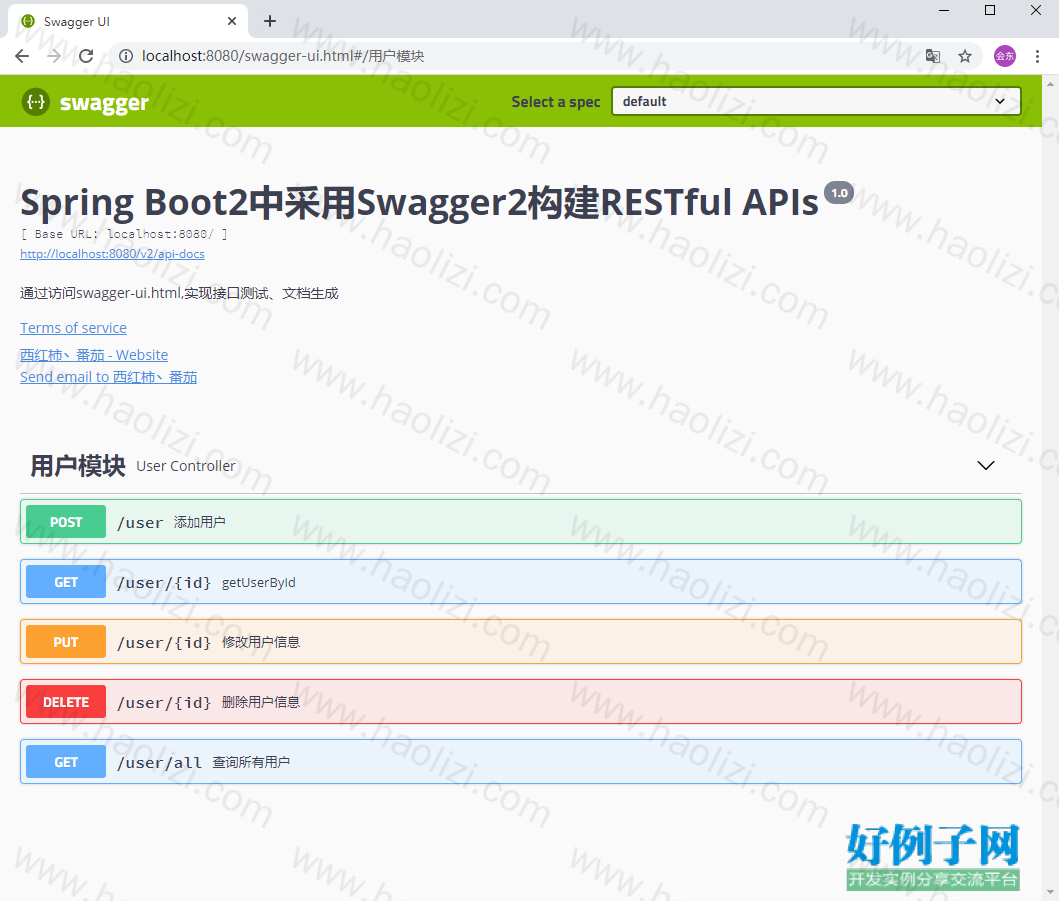Open the Select a spec dropdown

pyautogui.click(x=816, y=101)
